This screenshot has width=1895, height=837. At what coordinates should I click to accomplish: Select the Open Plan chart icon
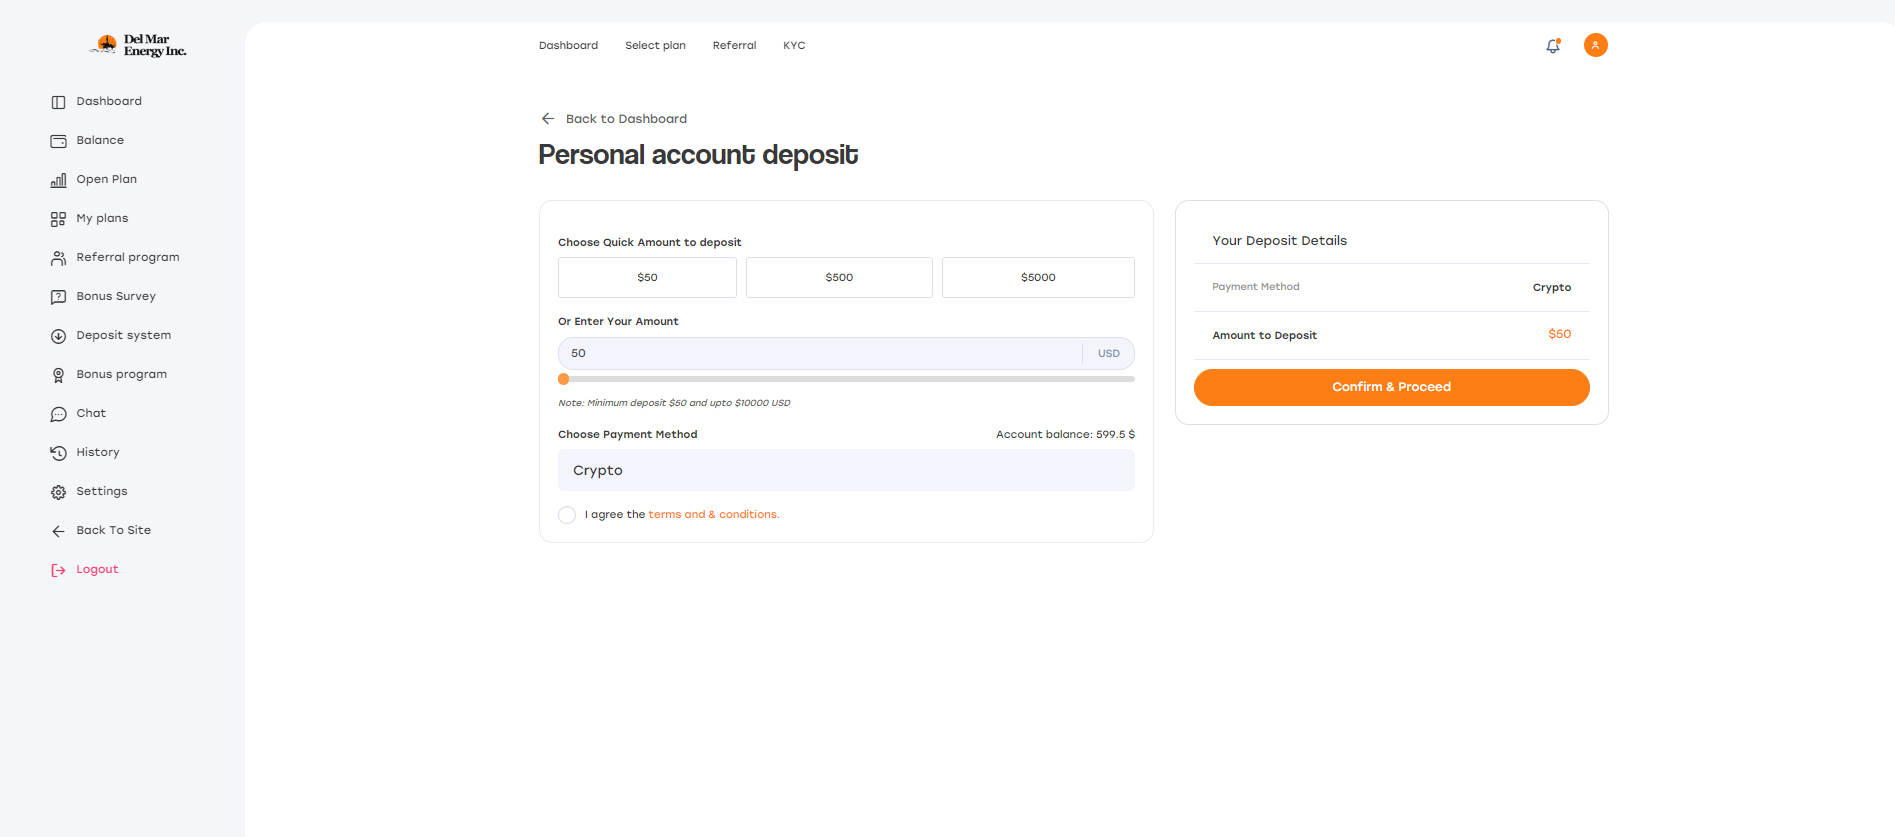58,180
